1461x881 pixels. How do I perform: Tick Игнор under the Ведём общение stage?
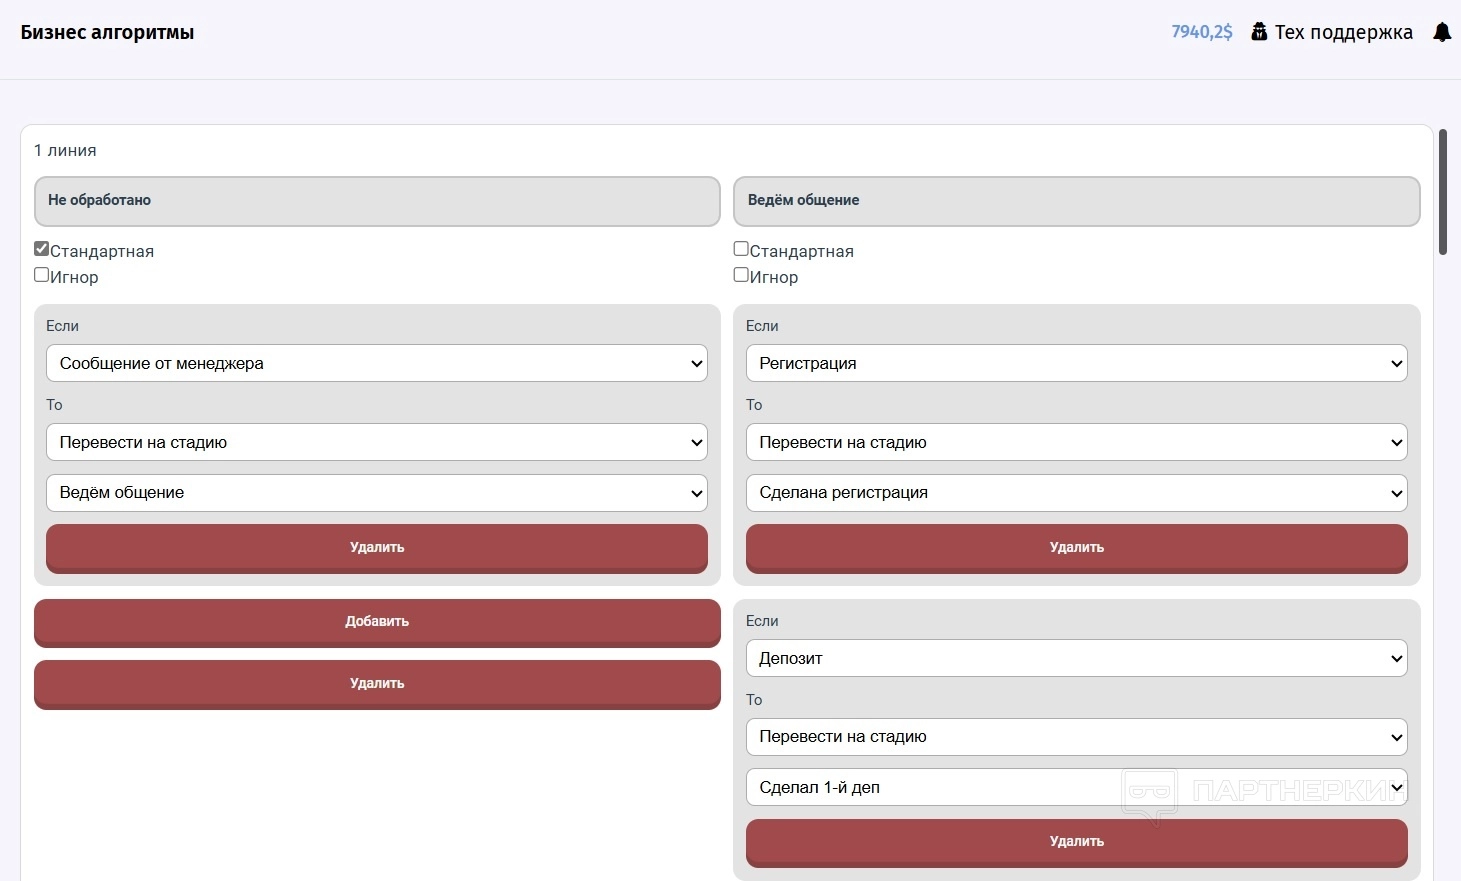pos(741,275)
